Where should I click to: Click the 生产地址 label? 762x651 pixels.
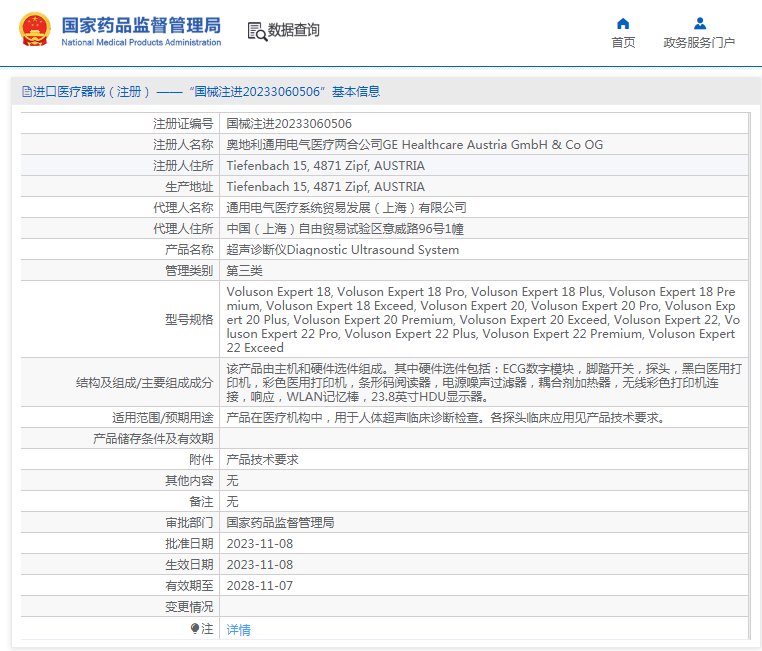(x=189, y=187)
